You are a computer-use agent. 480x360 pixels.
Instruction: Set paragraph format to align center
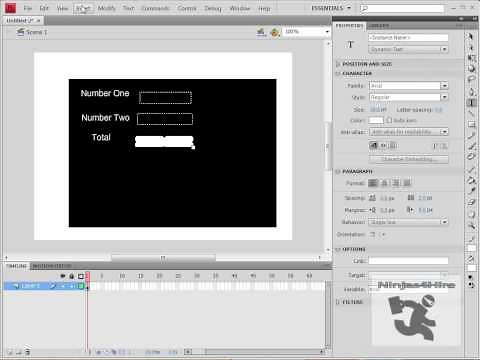[384, 183]
